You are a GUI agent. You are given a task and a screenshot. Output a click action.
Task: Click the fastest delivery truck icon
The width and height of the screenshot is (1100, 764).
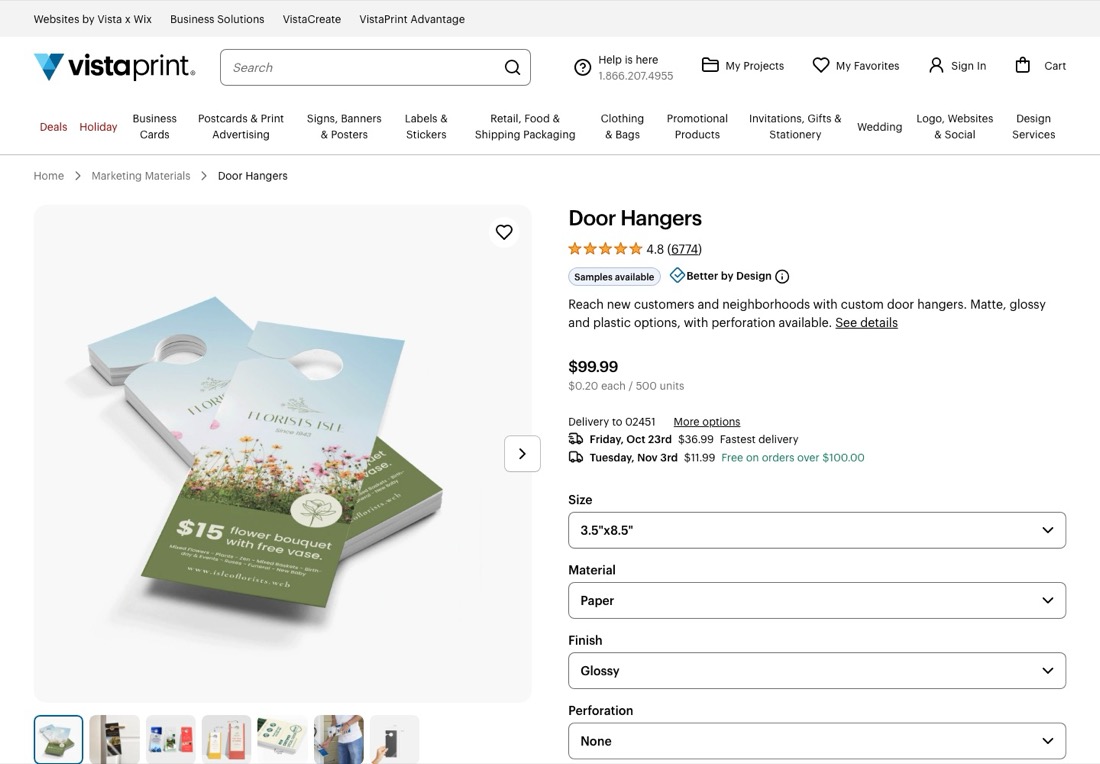(575, 439)
